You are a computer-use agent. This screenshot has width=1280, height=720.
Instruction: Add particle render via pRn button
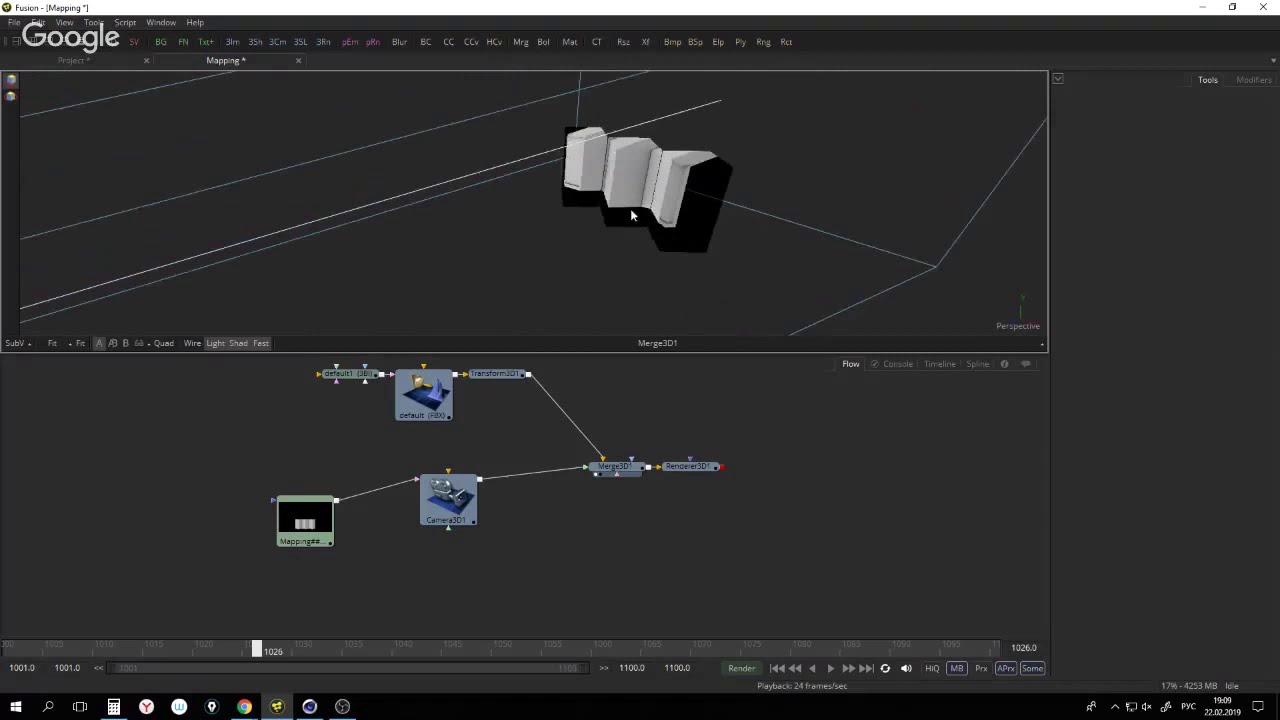coord(373,42)
